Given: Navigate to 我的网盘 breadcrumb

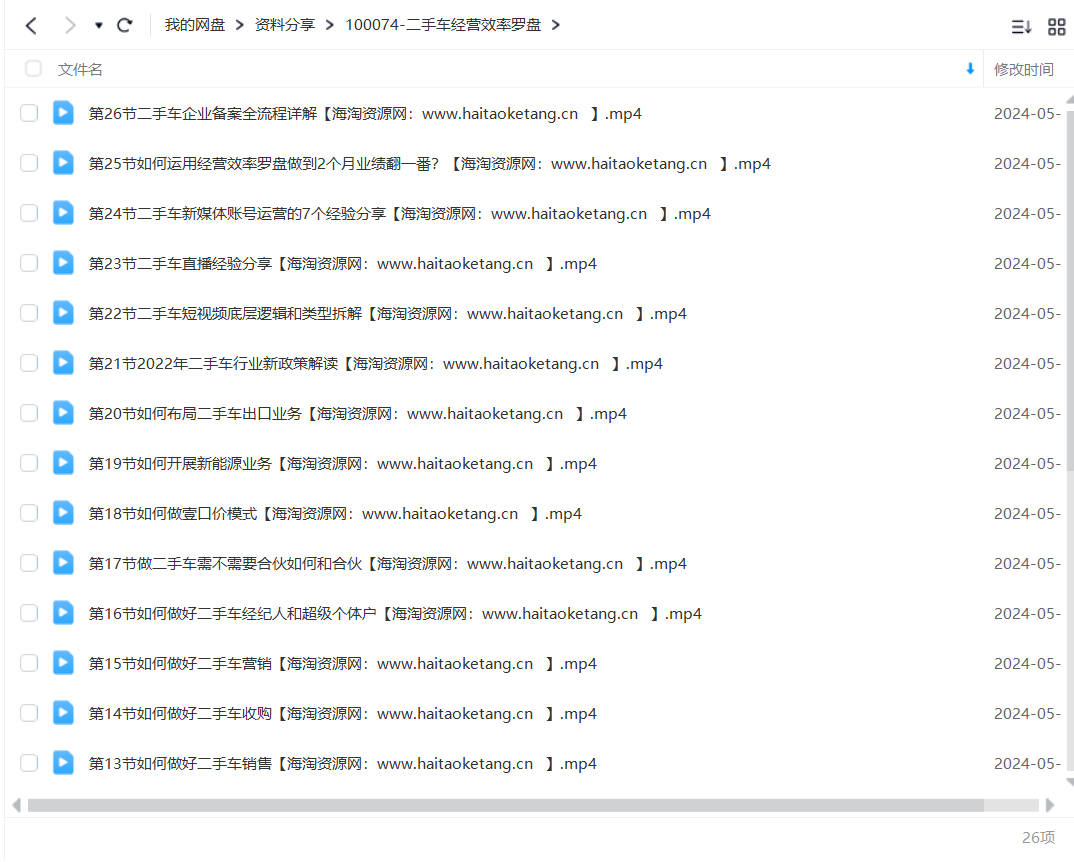Looking at the screenshot, I should [195, 25].
